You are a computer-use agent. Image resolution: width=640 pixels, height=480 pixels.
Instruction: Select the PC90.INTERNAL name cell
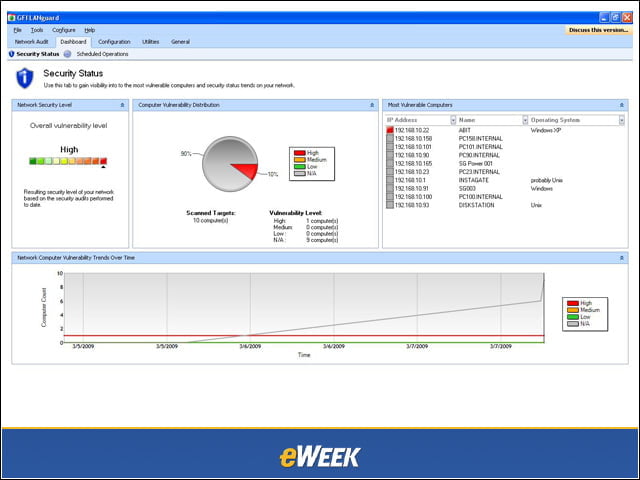click(479, 155)
